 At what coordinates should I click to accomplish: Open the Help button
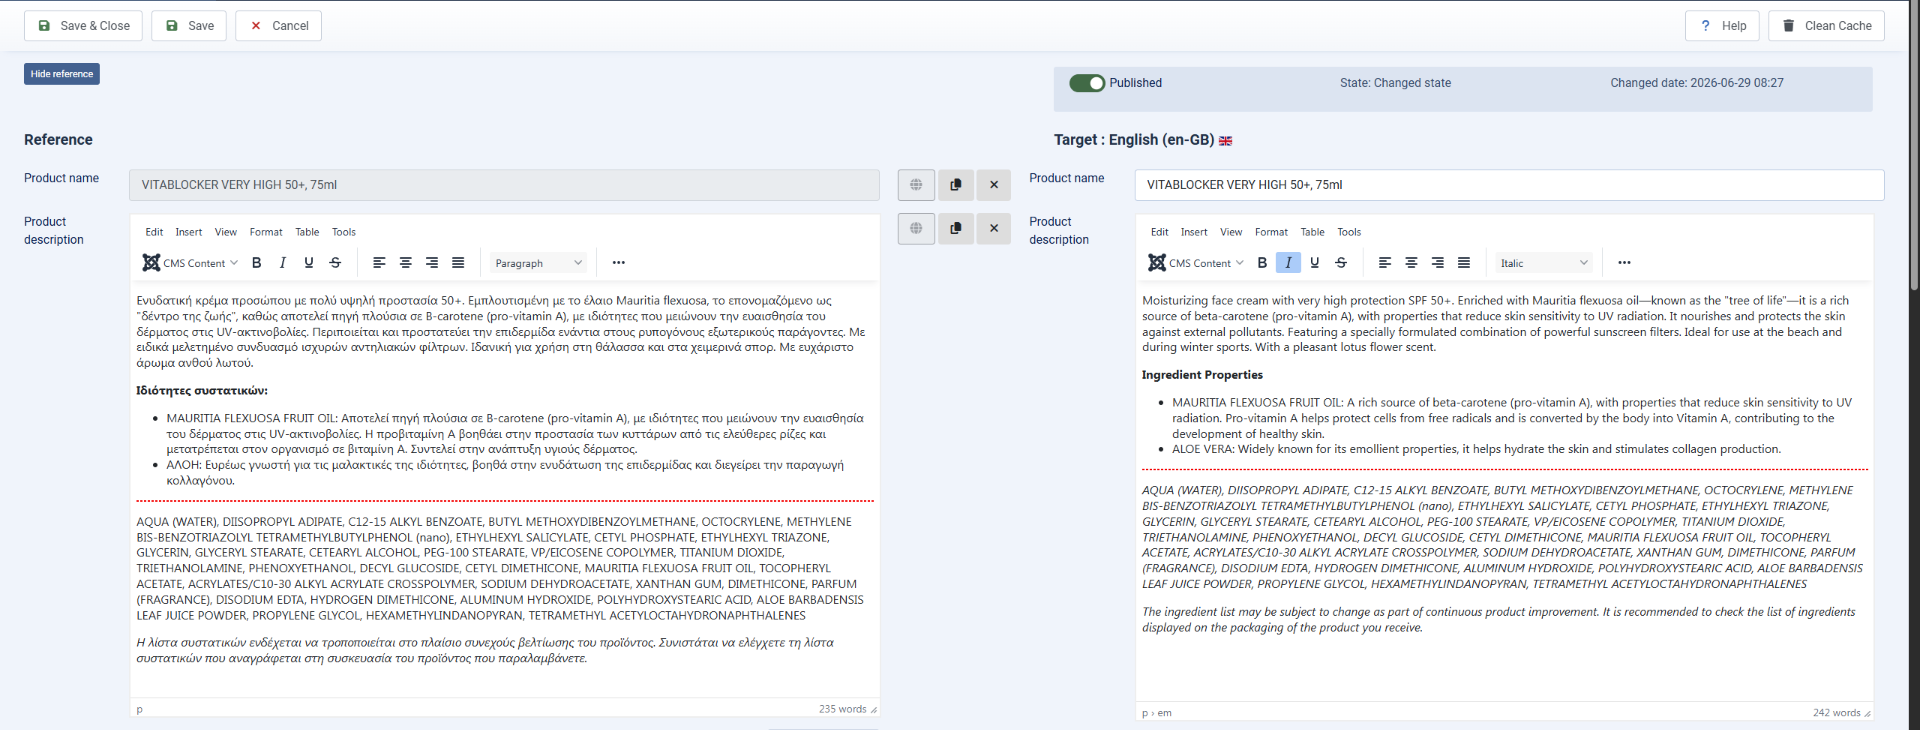click(1723, 26)
